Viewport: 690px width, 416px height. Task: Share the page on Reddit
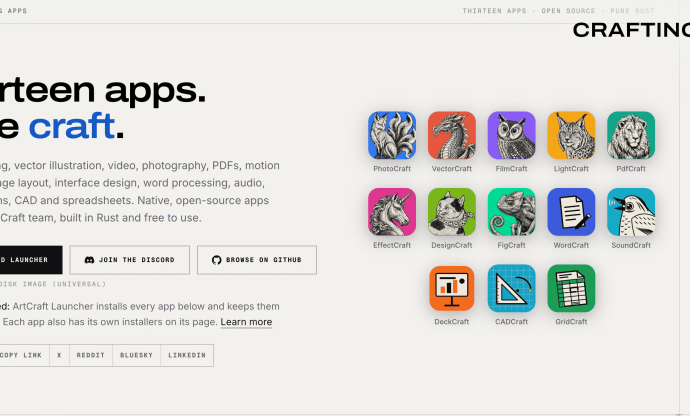[91, 355]
